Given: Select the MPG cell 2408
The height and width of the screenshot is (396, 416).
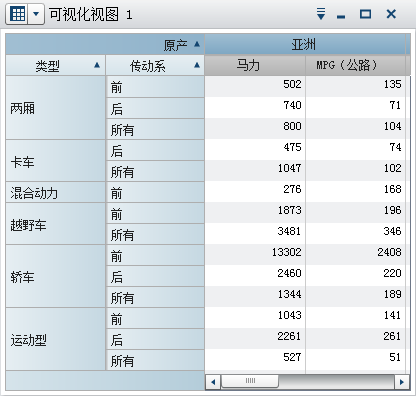Looking at the screenshot, I should point(355,254).
